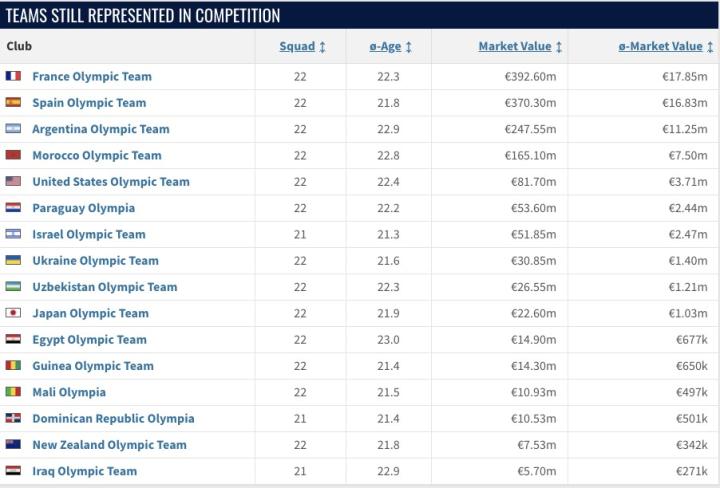Screen dimensions: 720x488
Task: Open the Mali Olympia link
Action: click(x=69, y=392)
